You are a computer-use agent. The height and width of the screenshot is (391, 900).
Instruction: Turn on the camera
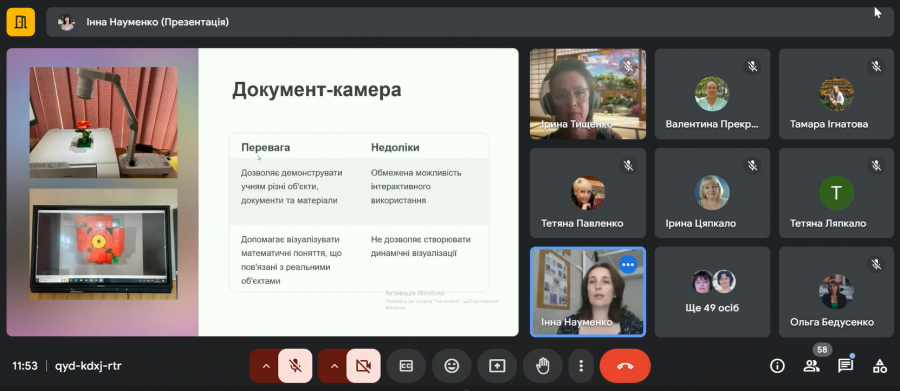point(363,366)
